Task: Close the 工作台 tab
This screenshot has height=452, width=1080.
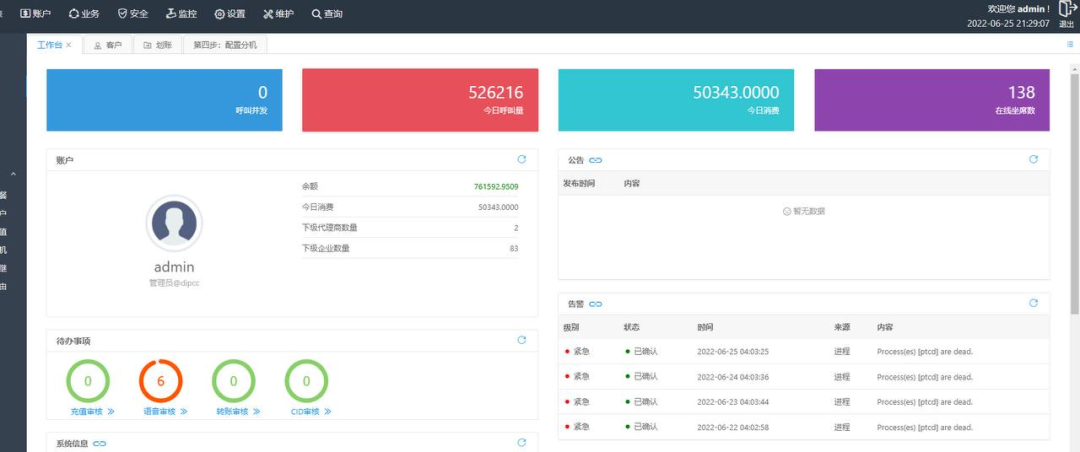Action: pyautogui.click(x=69, y=45)
